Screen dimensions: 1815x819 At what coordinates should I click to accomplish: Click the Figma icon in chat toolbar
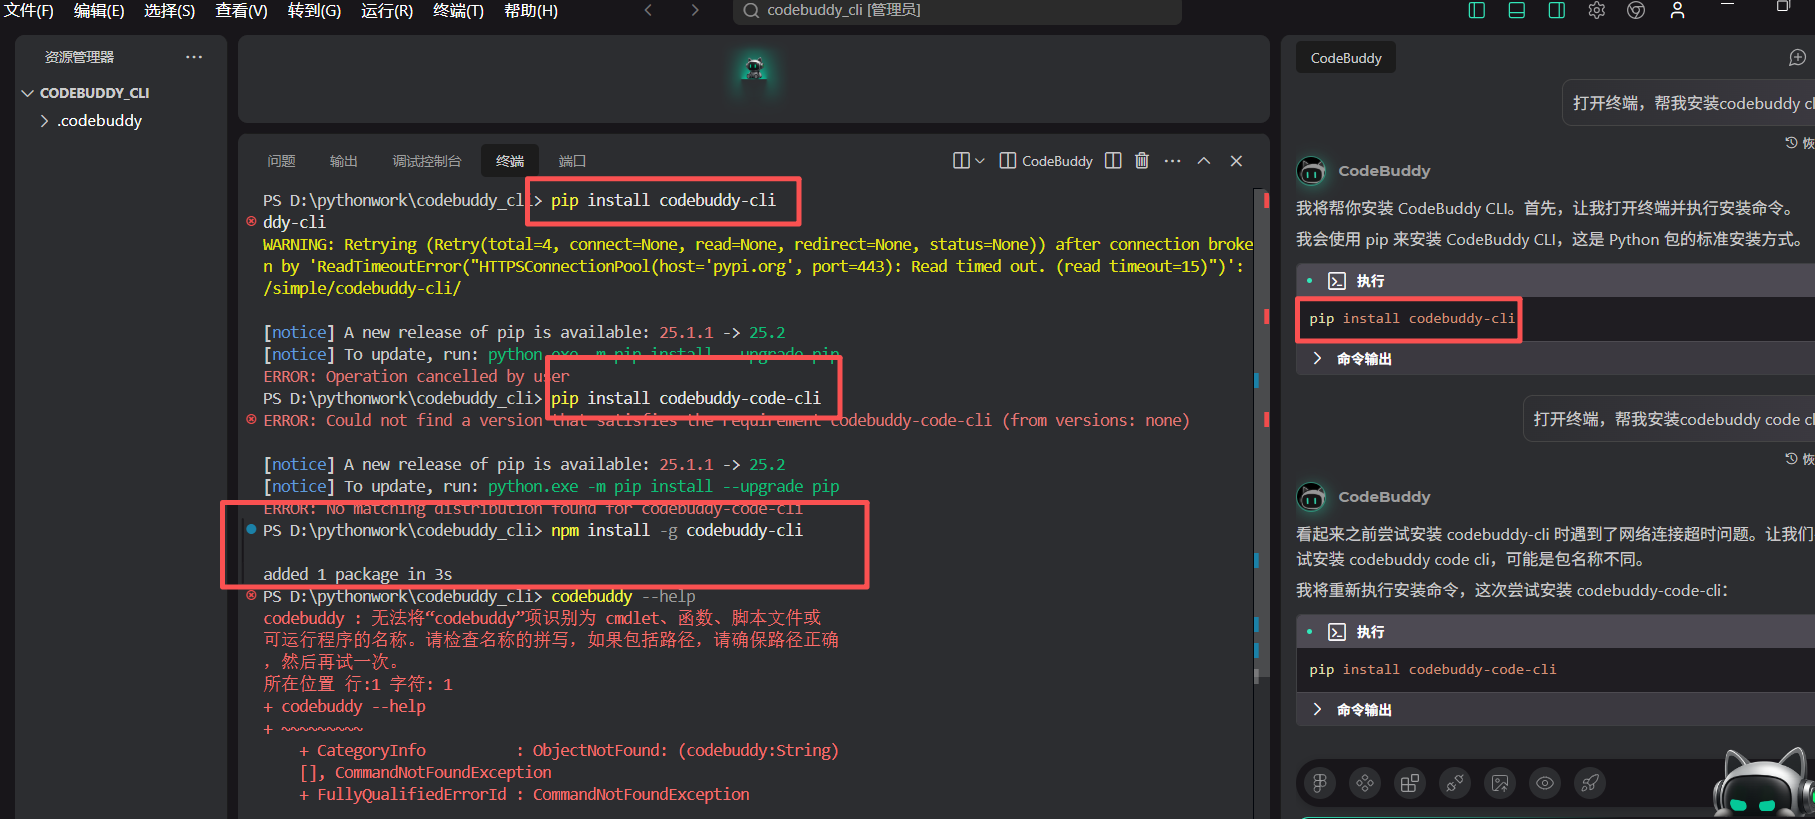(1320, 783)
